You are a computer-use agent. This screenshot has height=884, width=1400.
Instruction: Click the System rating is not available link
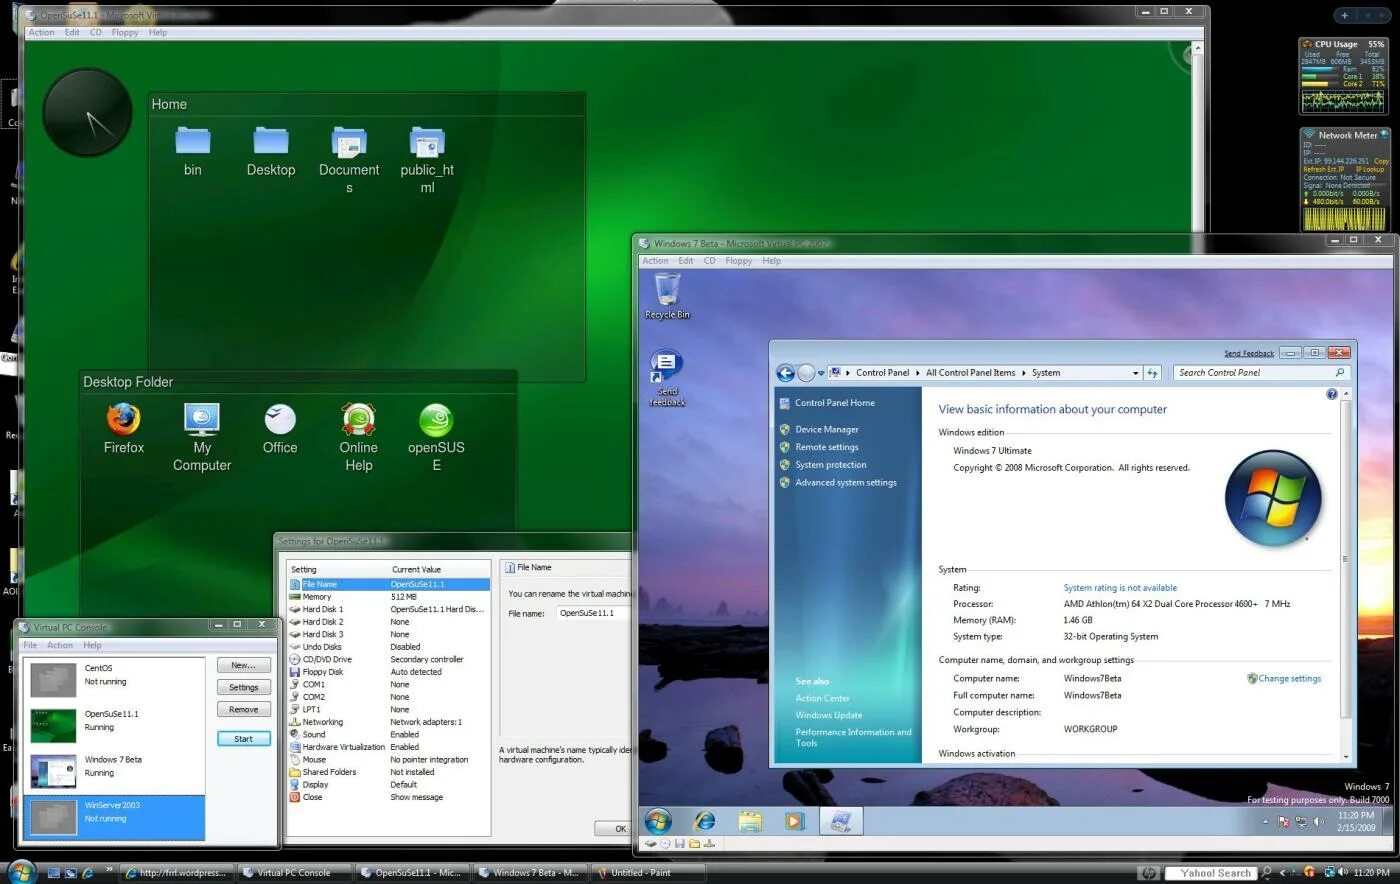1120,588
